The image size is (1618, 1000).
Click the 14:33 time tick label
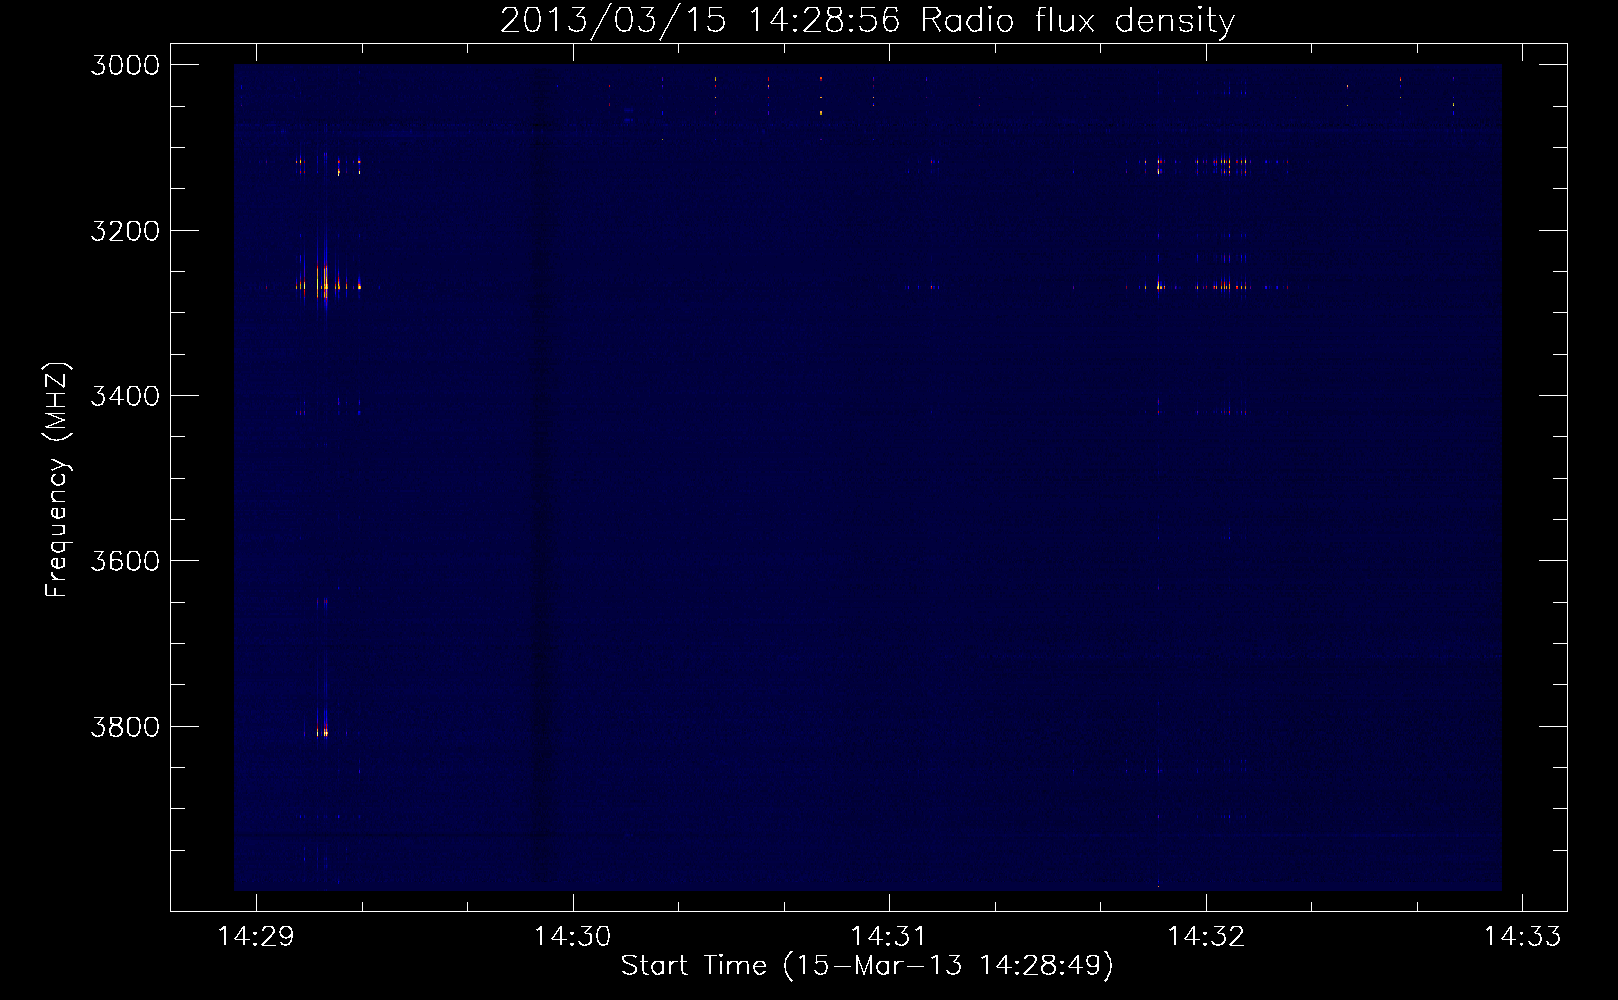1522,936
